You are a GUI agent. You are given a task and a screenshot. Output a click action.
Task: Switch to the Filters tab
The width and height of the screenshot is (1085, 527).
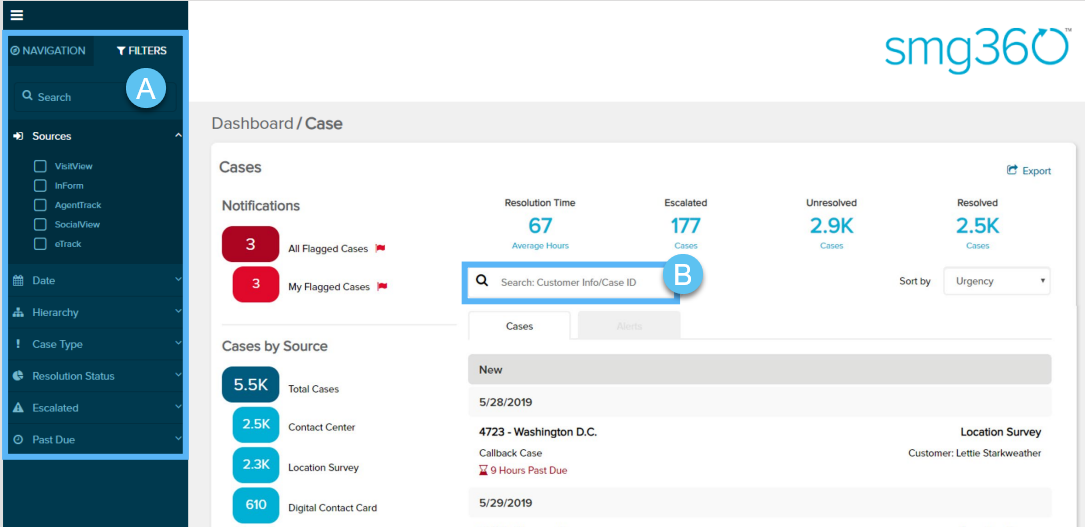(141, 51)
